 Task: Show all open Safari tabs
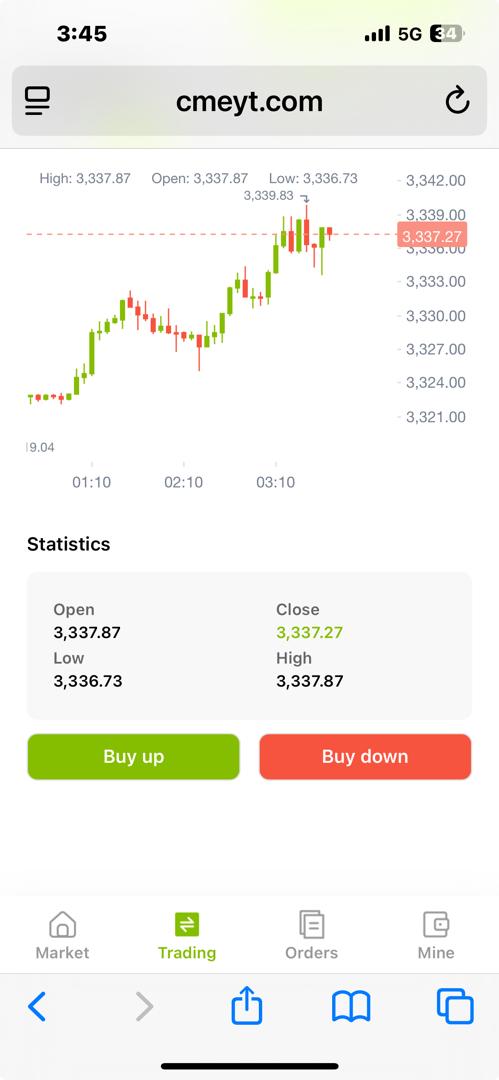click(455, 1006)
